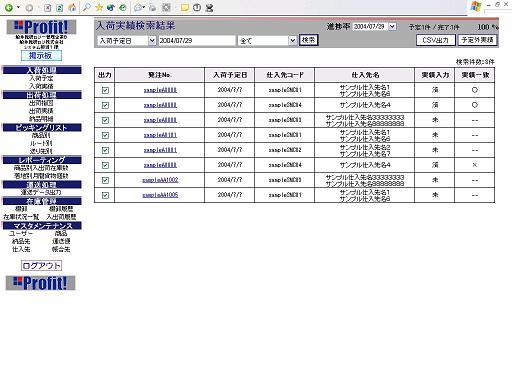Screen dimensions: 512x384
Task: Open the 入荷予定日 search field dropdown
Action: pyautogui.click(x=152, y=41)
